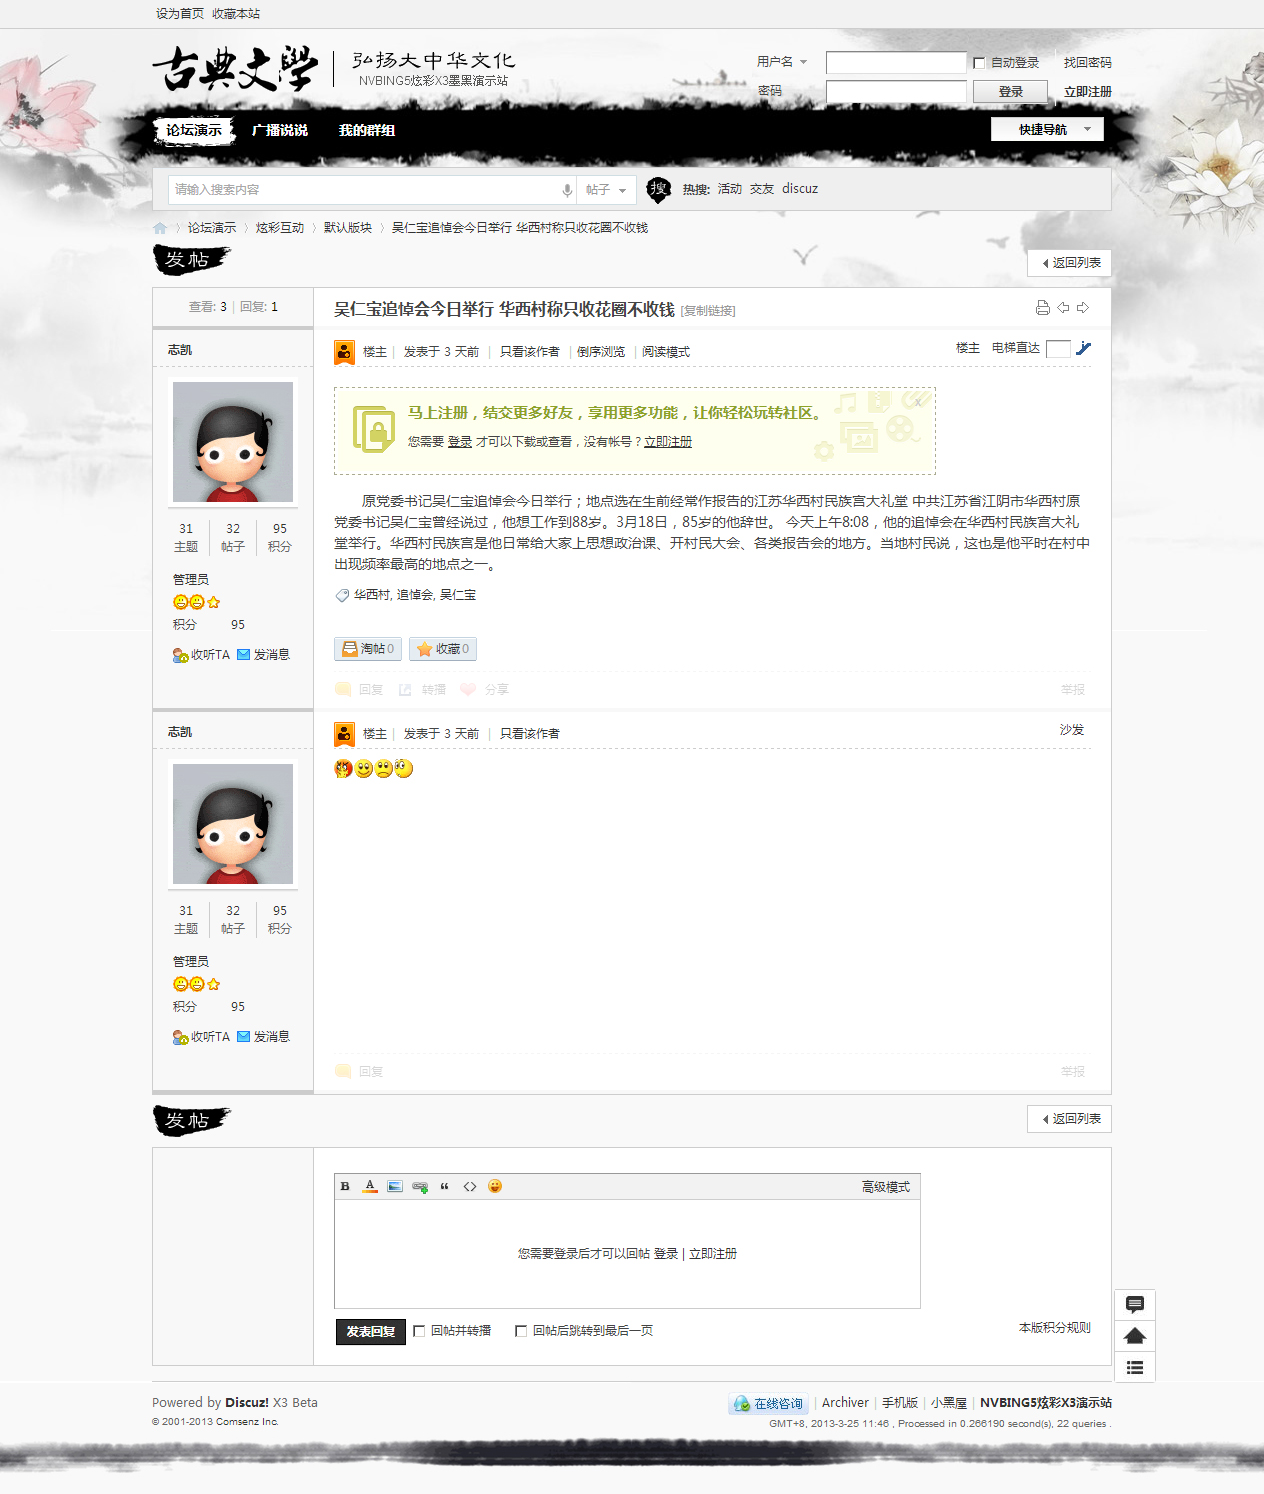The width and height of the screenshot is (1264, 1494).
Task: Click the voice search microphone icon
Action: [x=567, y=190]
